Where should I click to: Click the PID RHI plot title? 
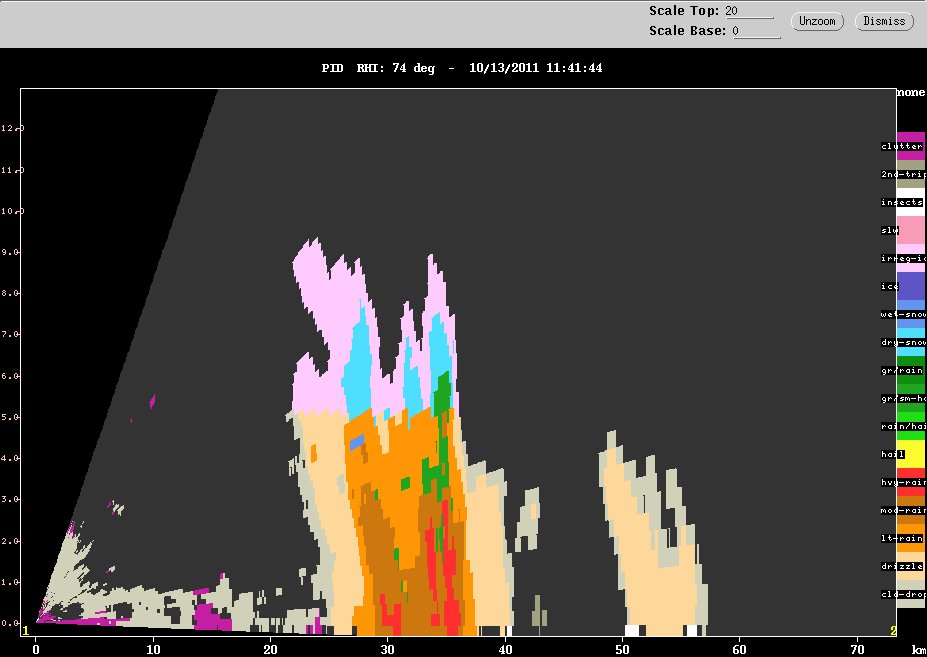[x=462, y=68]
